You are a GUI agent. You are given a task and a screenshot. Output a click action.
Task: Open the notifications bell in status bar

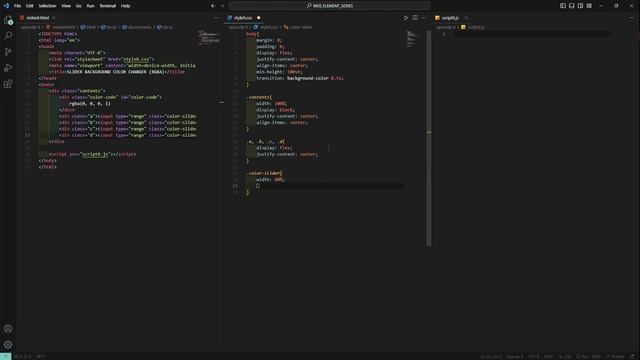click(633, 356)
